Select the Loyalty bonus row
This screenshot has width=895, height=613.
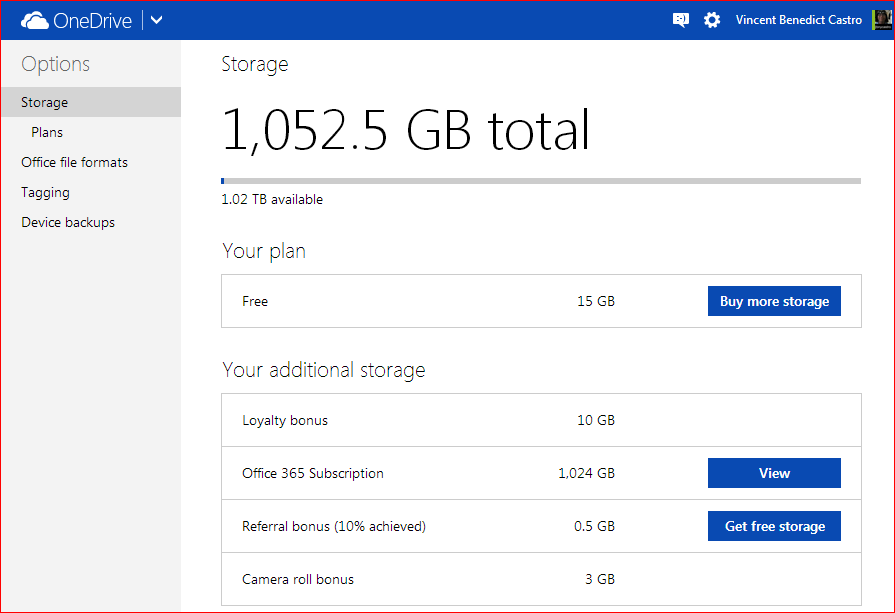pos(420,419)
